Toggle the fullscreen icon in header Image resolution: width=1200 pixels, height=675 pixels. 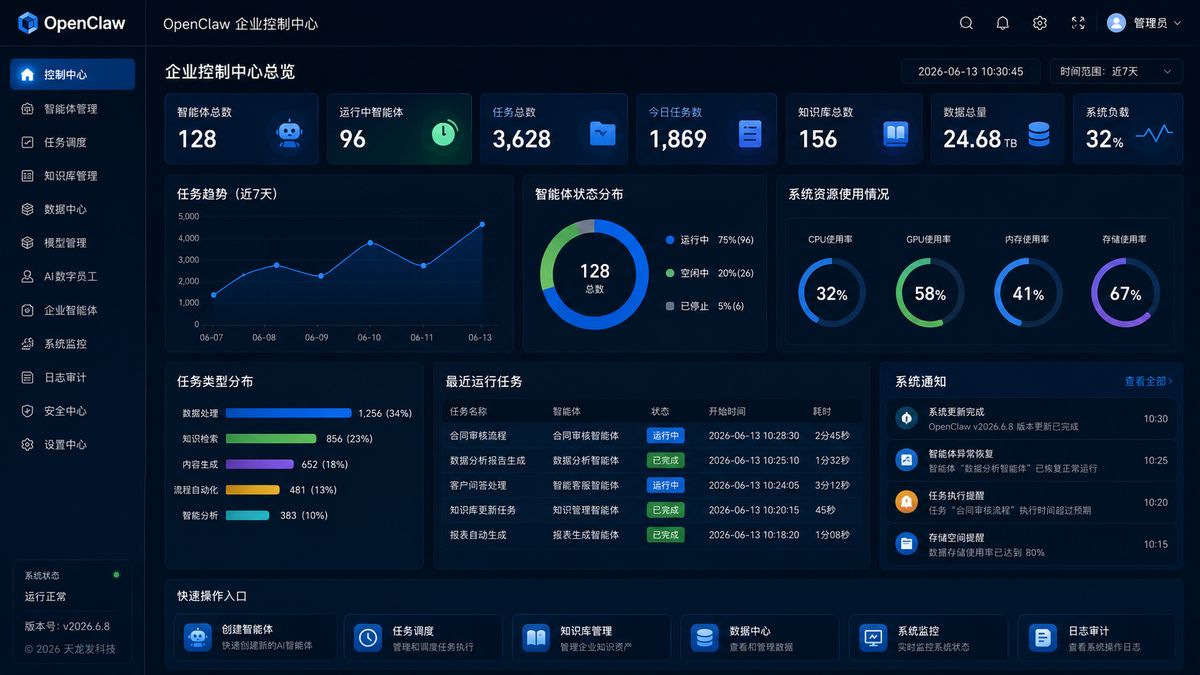[x=1078, y=23]
